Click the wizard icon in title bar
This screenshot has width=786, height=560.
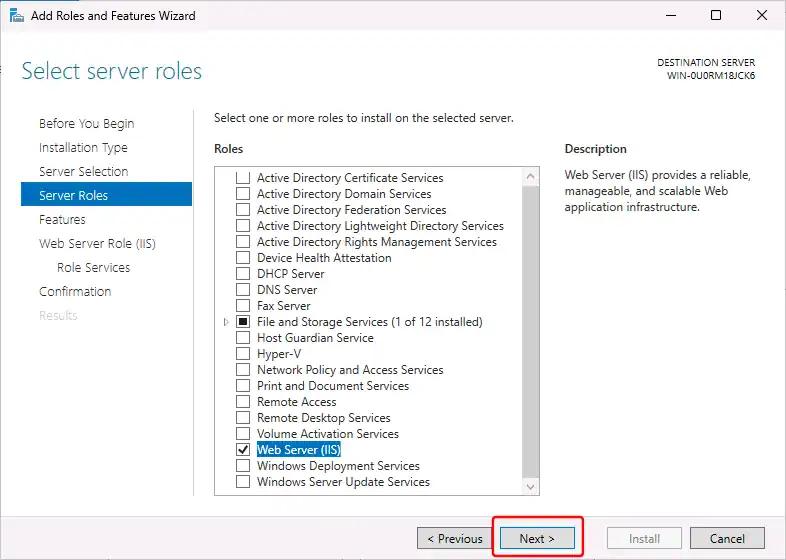tap(16, 16)
